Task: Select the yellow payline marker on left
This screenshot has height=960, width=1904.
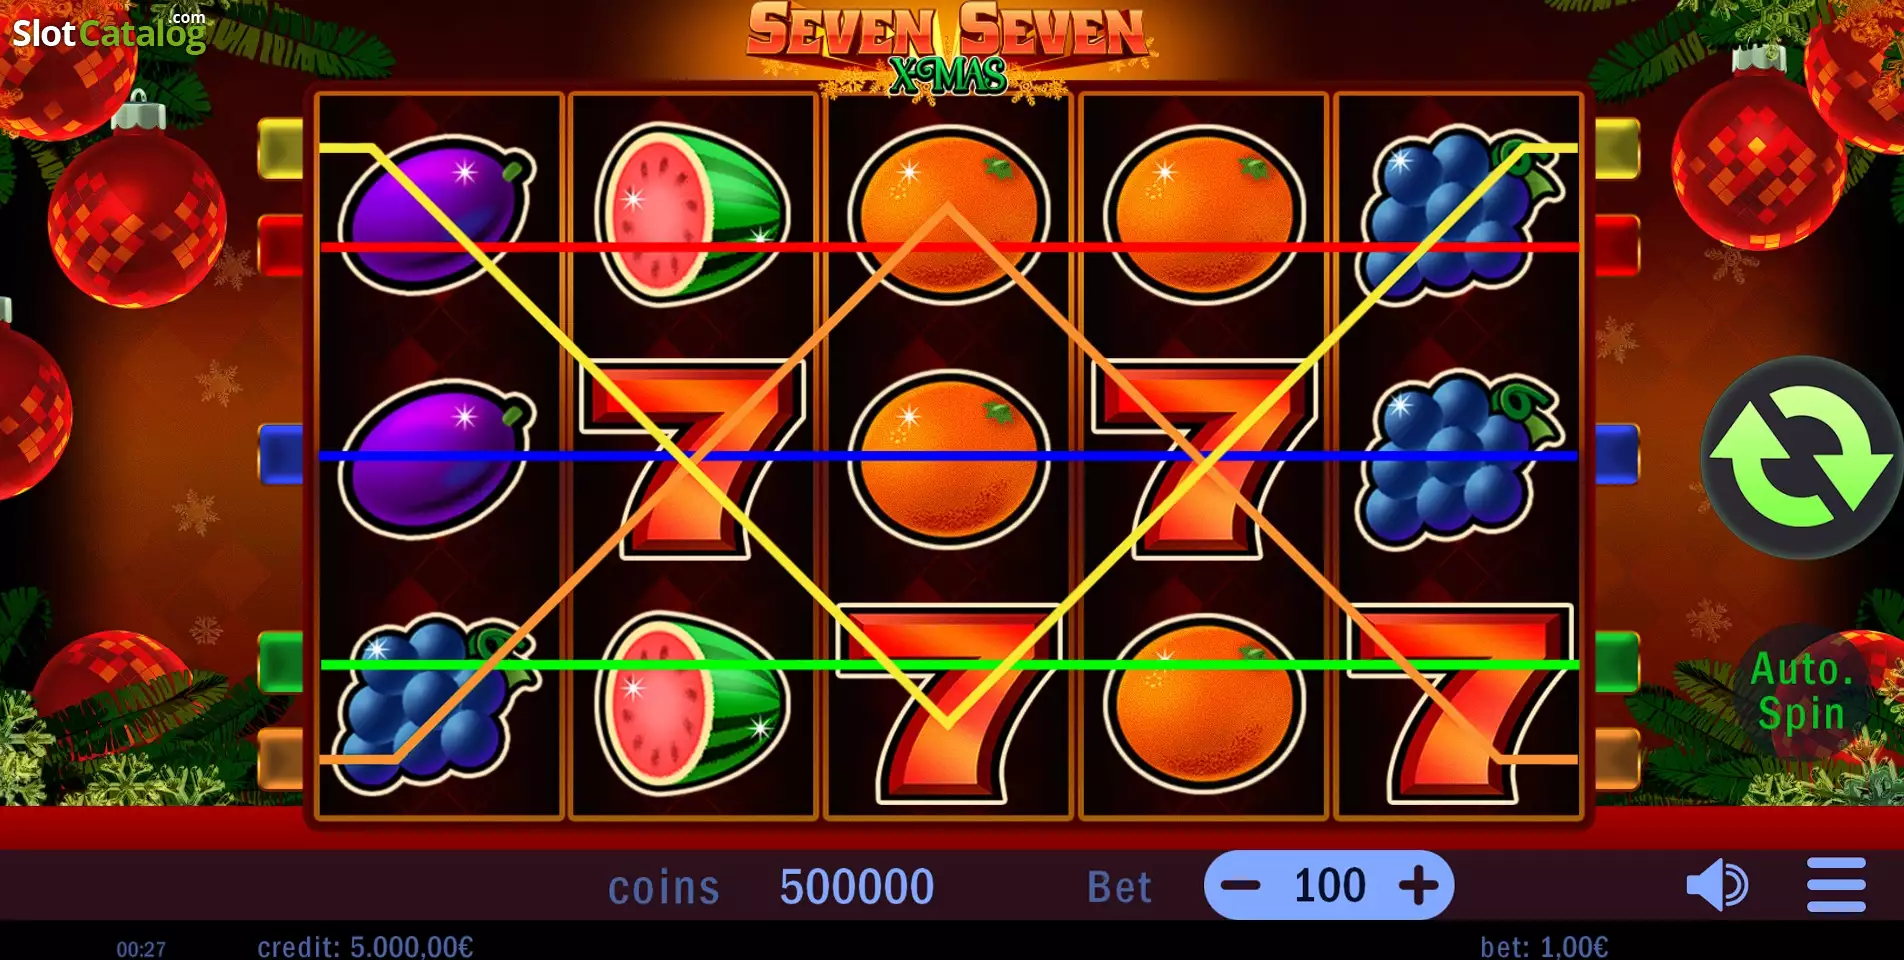Action: pyautogui.click(x=280, y=149)
